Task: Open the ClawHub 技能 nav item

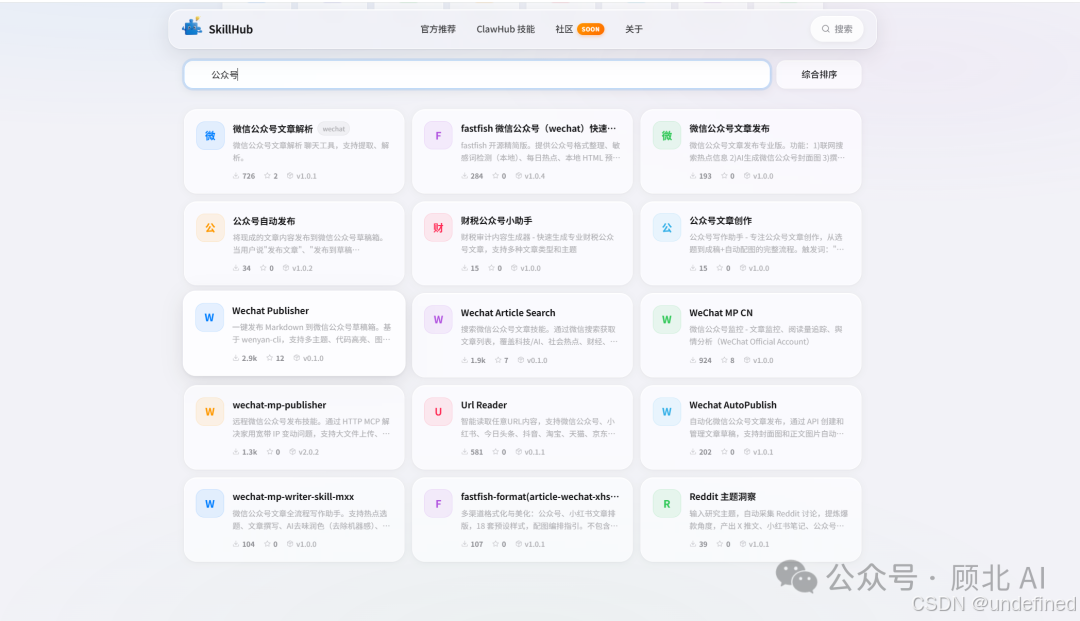Action: click(x=506, y=29)
